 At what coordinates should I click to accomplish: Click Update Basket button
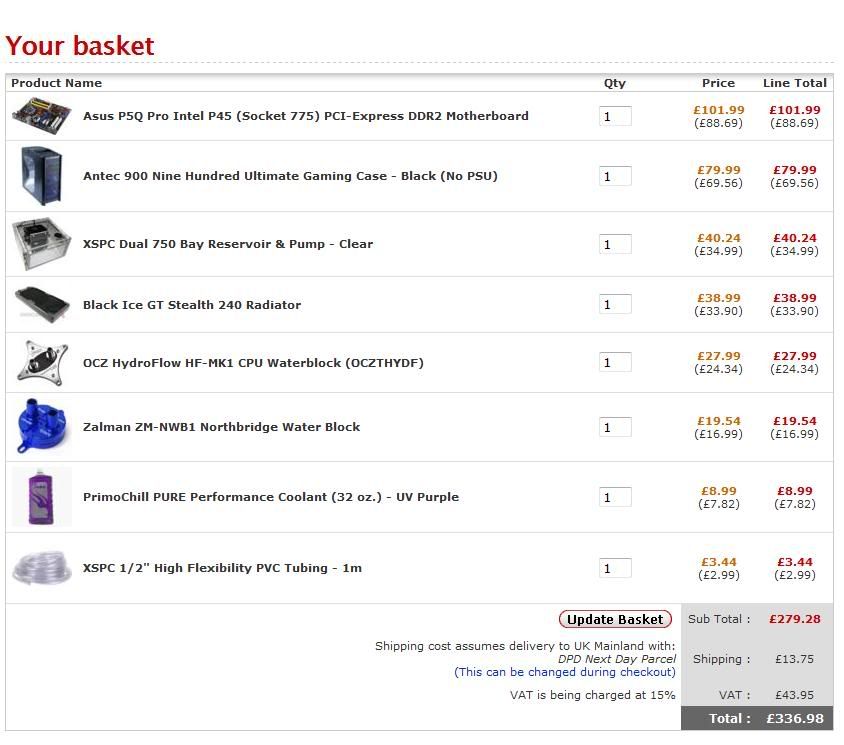[615, 619]
